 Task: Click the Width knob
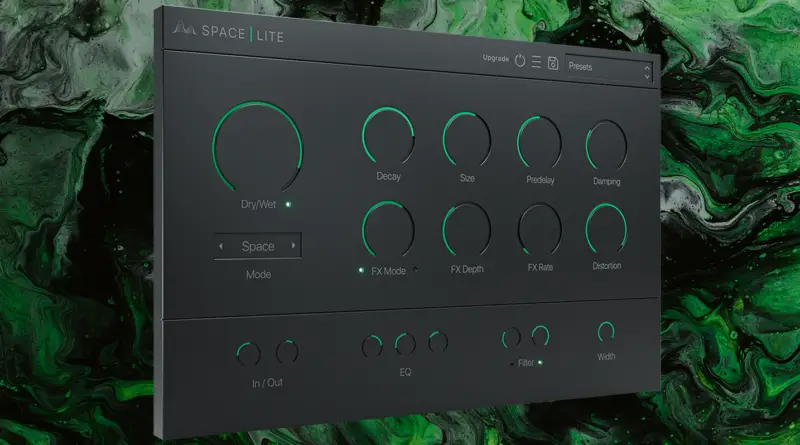(606, 332)
